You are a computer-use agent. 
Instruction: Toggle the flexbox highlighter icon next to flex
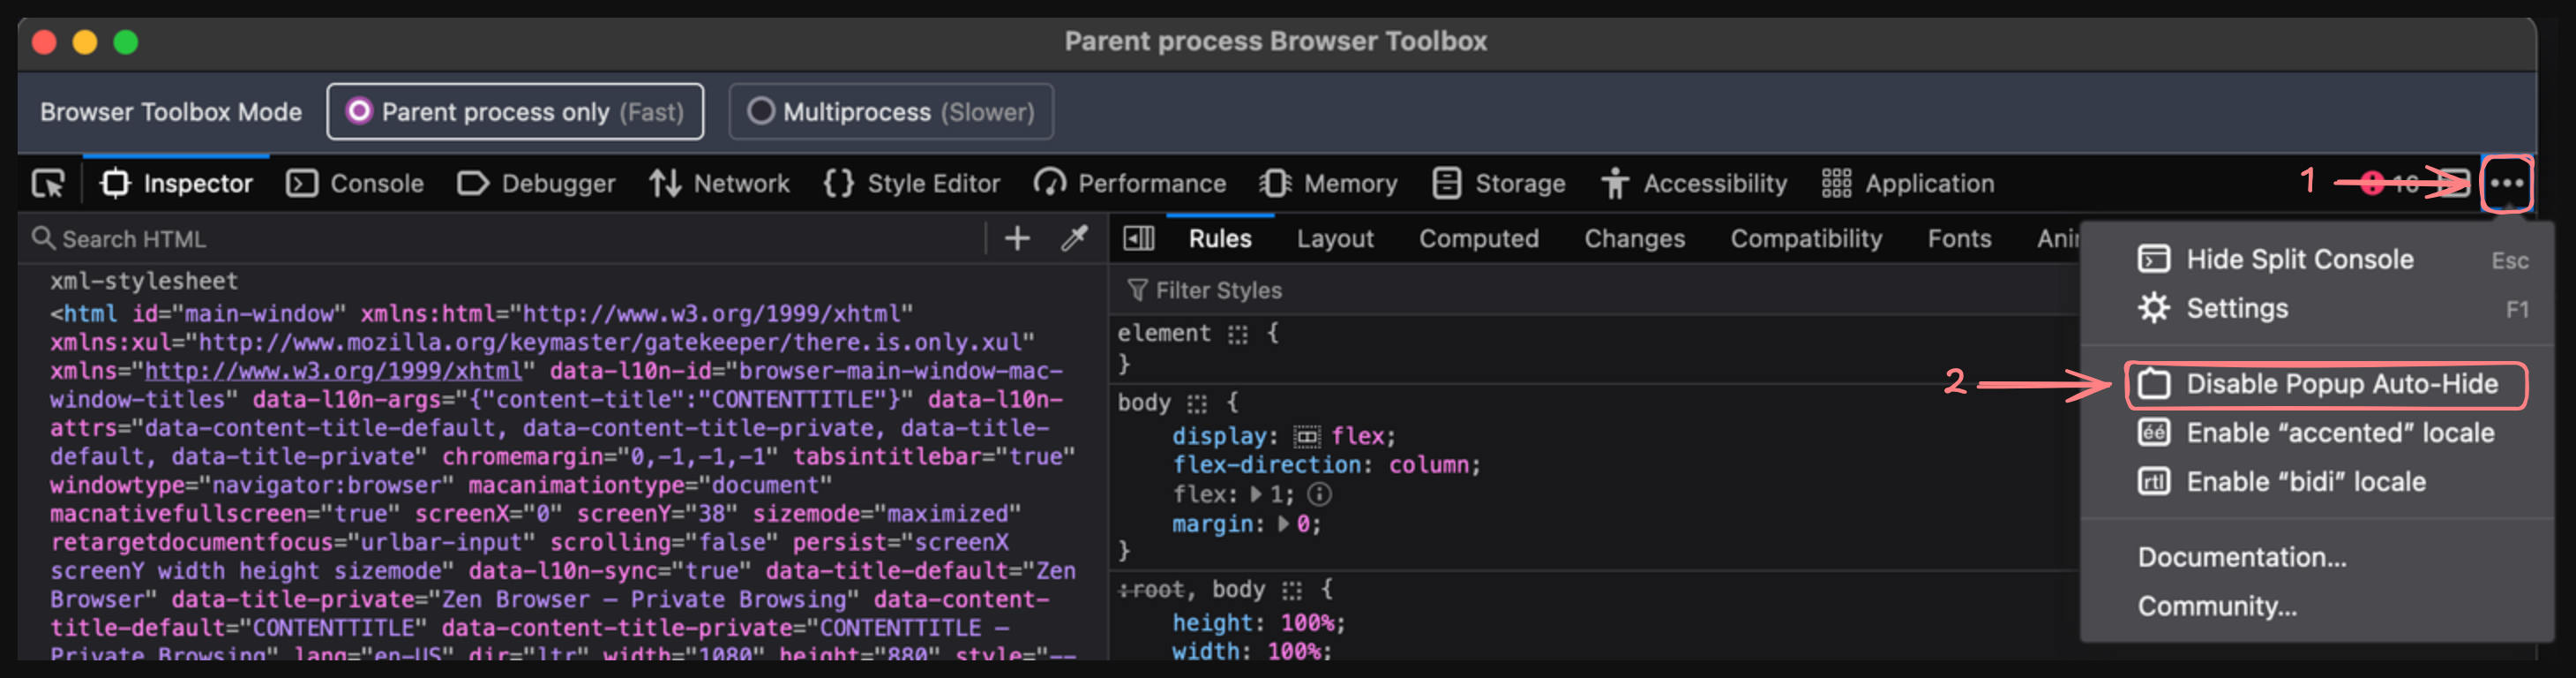click(x=1307, y=437)
